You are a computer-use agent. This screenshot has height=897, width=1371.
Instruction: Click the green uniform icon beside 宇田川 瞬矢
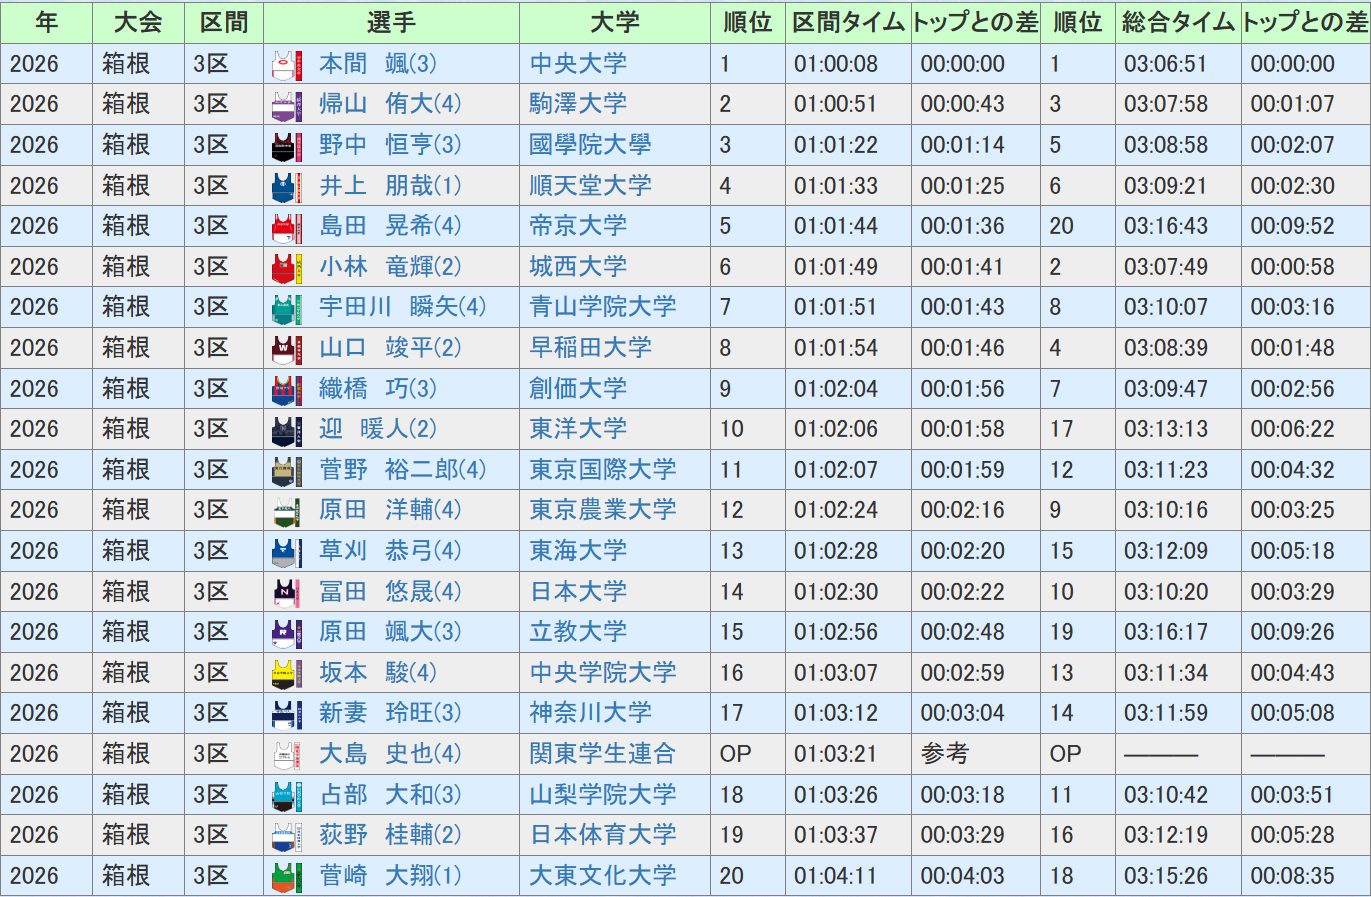(287, 308)
